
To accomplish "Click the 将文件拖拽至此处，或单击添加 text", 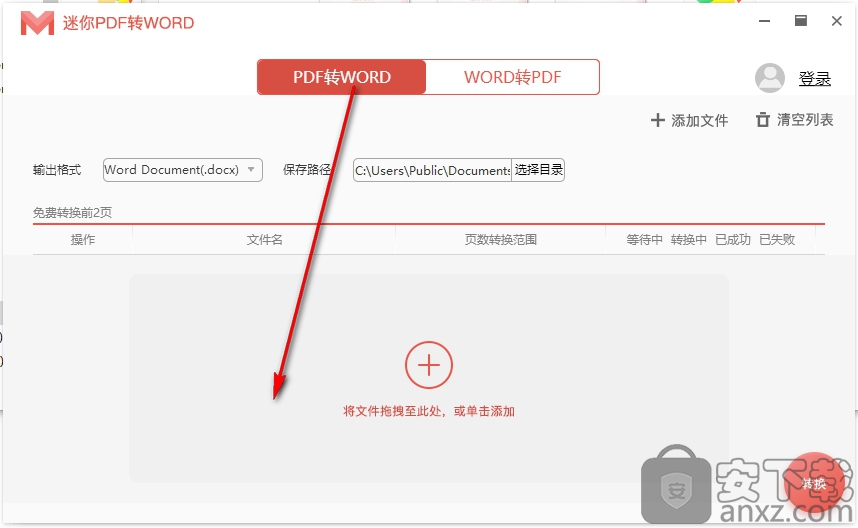I will pos(428,411).
